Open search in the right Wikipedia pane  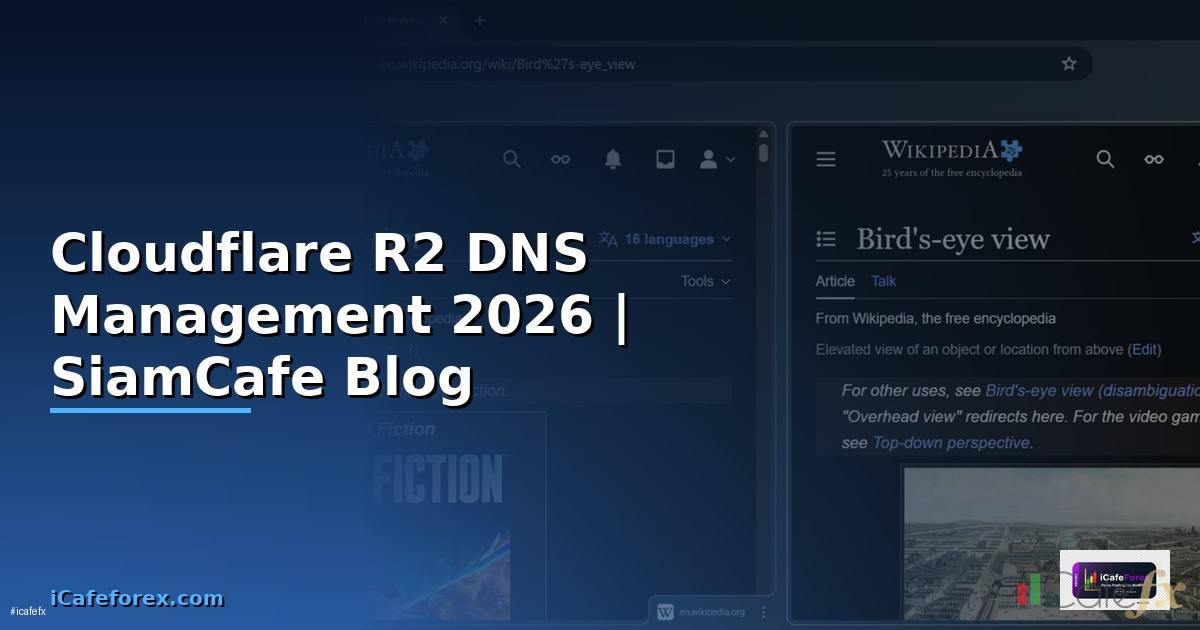1105,159
